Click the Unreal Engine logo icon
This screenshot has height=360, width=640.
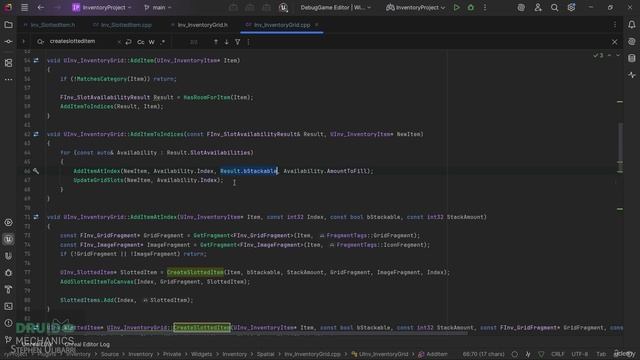(283, 7)
